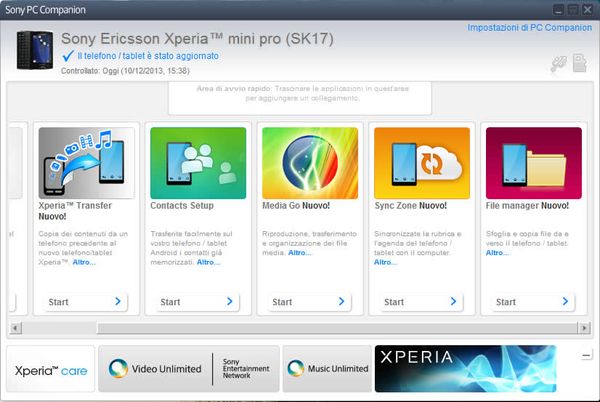This screenshot has height=402, width=600.
Task: Minimize the Sony PC Companion window
Action: pyautogui.click(x=558, y=10)
